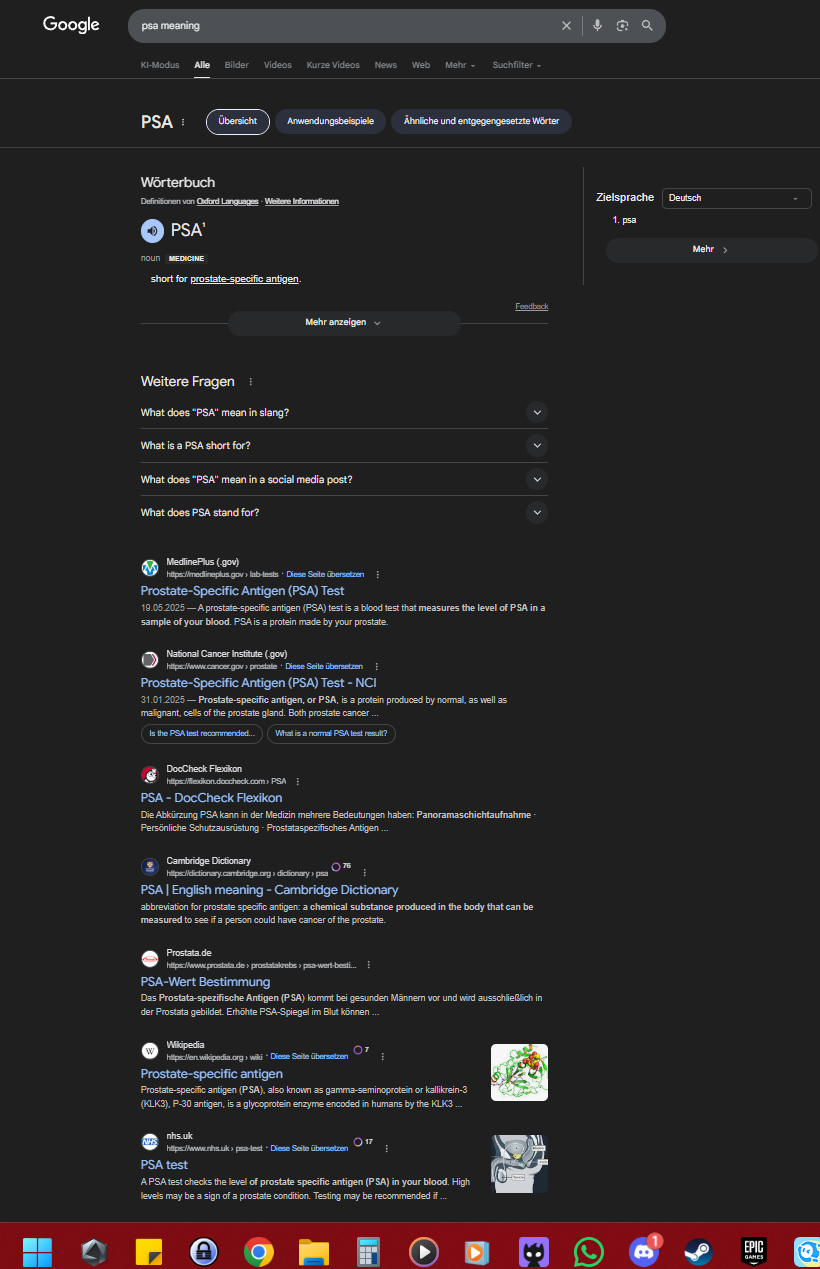This screenshot has height=1269, width=820.
Task: Open three-dot menu next to MedlinePlus result
Action: [377, 575]
